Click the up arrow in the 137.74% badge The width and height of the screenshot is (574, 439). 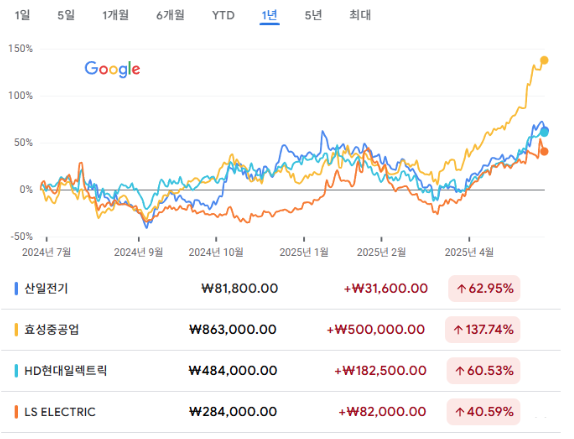click(x=458, y=330)
